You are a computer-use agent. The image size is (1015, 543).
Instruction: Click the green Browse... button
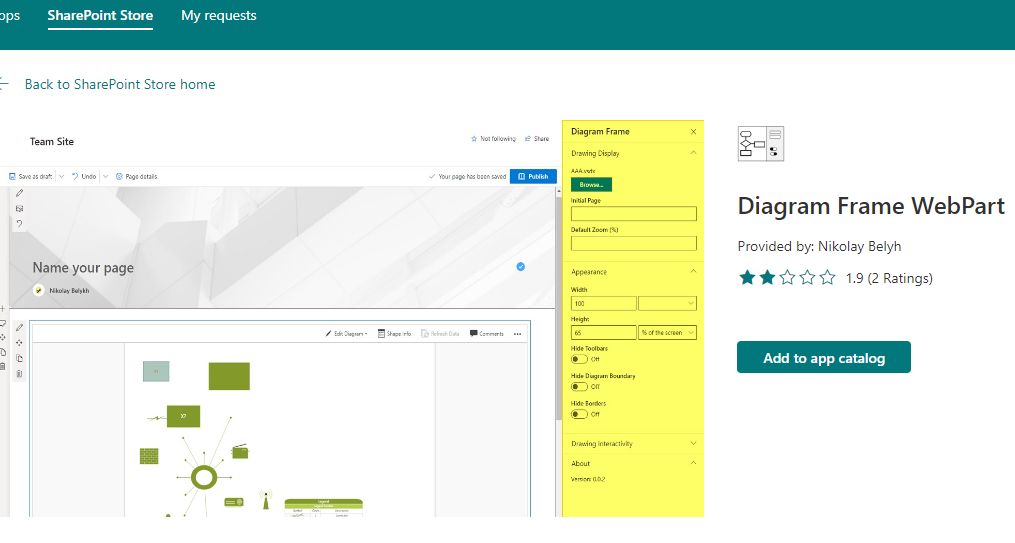591,184
